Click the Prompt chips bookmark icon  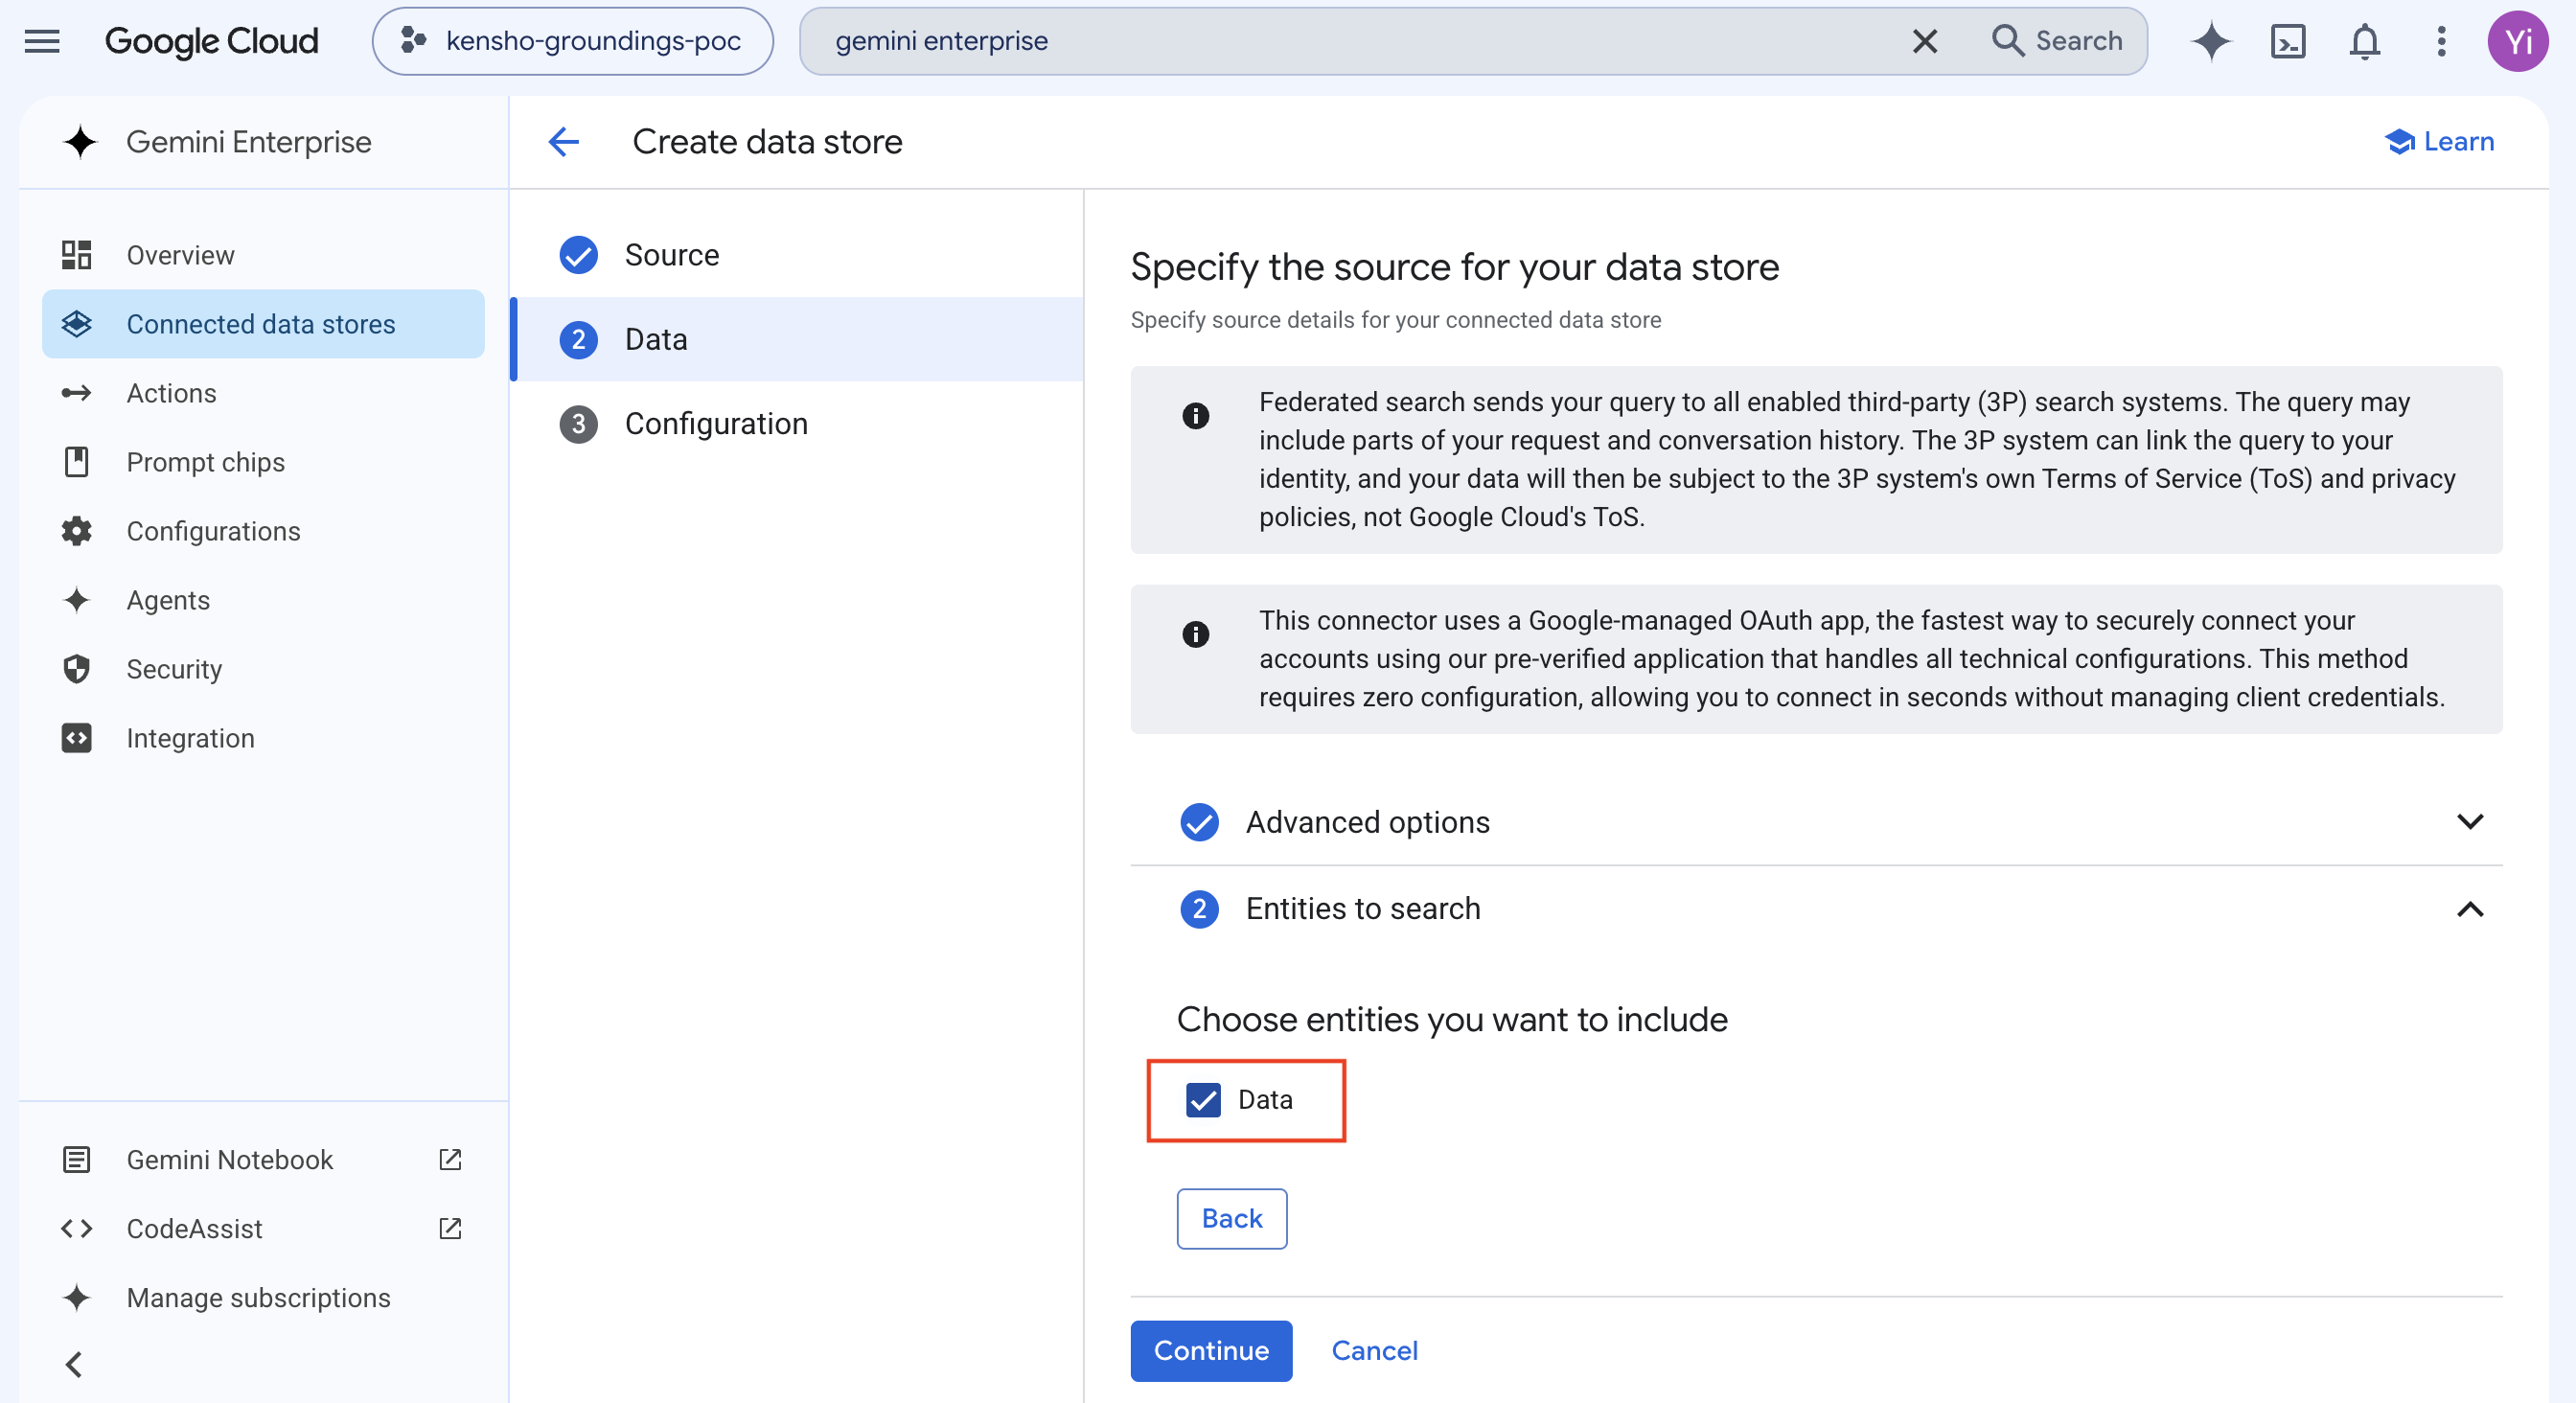coord(77,462)
